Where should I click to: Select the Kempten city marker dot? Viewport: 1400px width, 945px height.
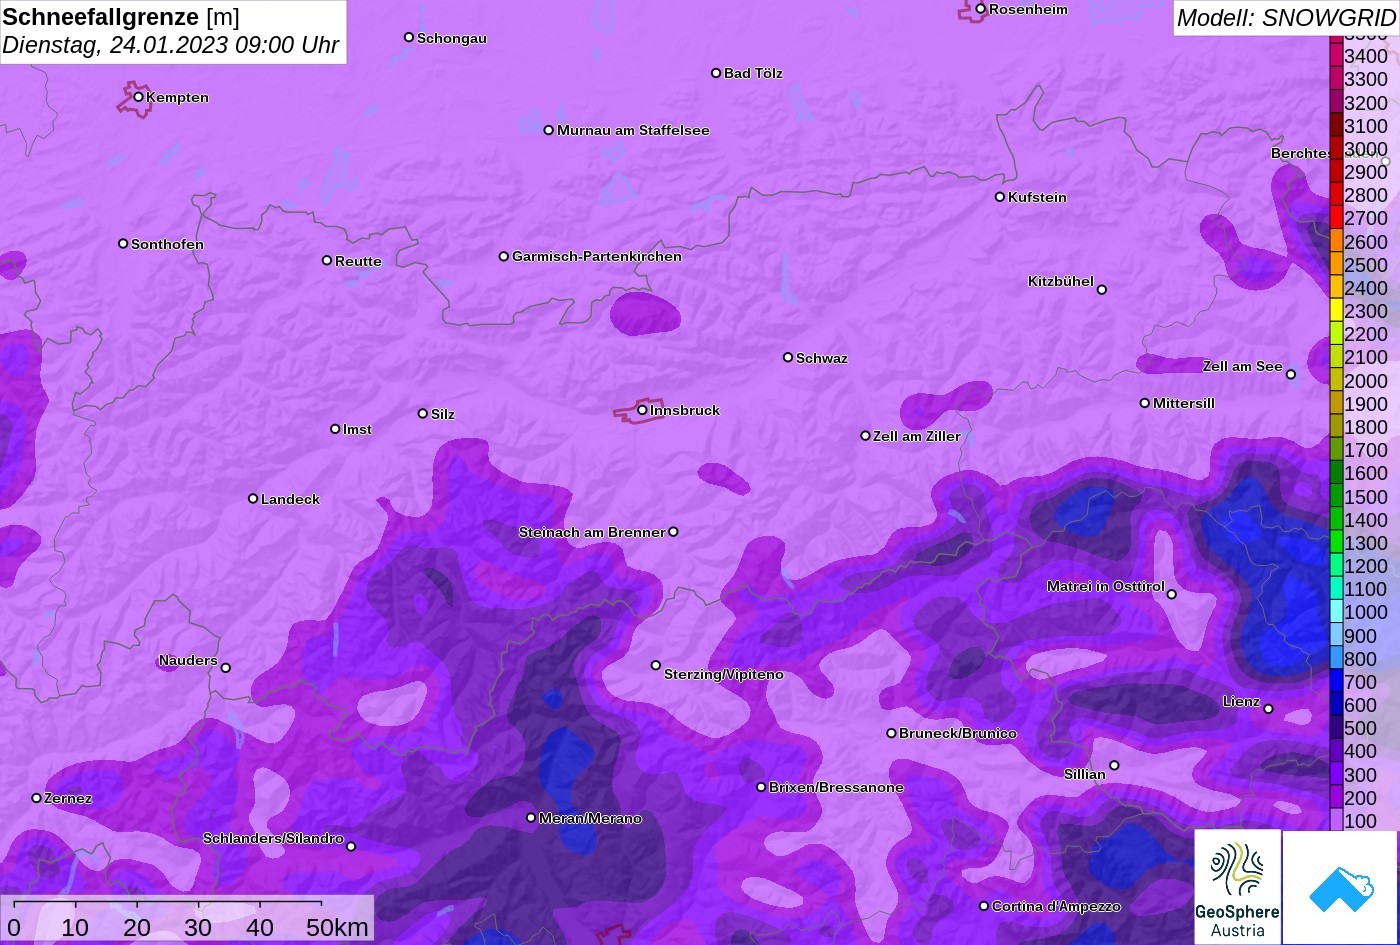point(138,97)
